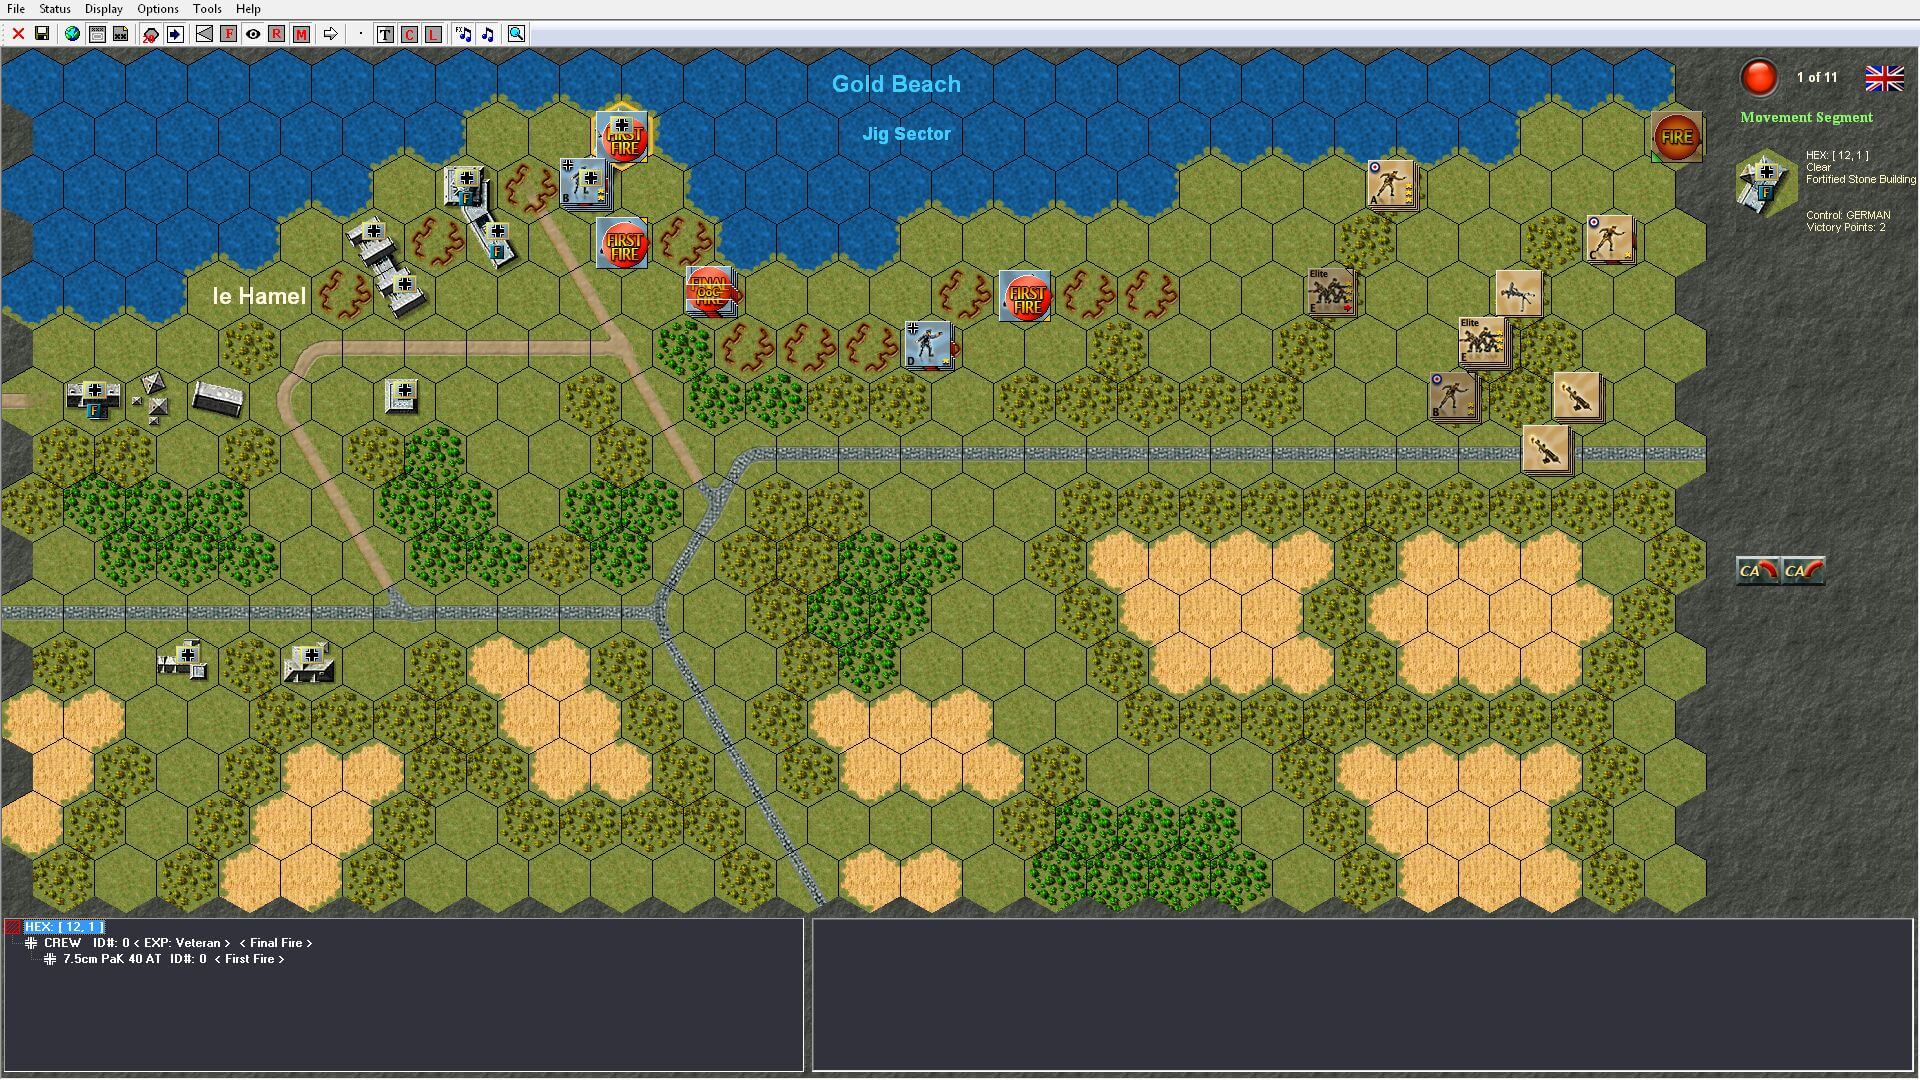The height and width of the screenshot is (1080, 1920).
Task: Click the red M toolbar button
Action: [x=301, y=34]
